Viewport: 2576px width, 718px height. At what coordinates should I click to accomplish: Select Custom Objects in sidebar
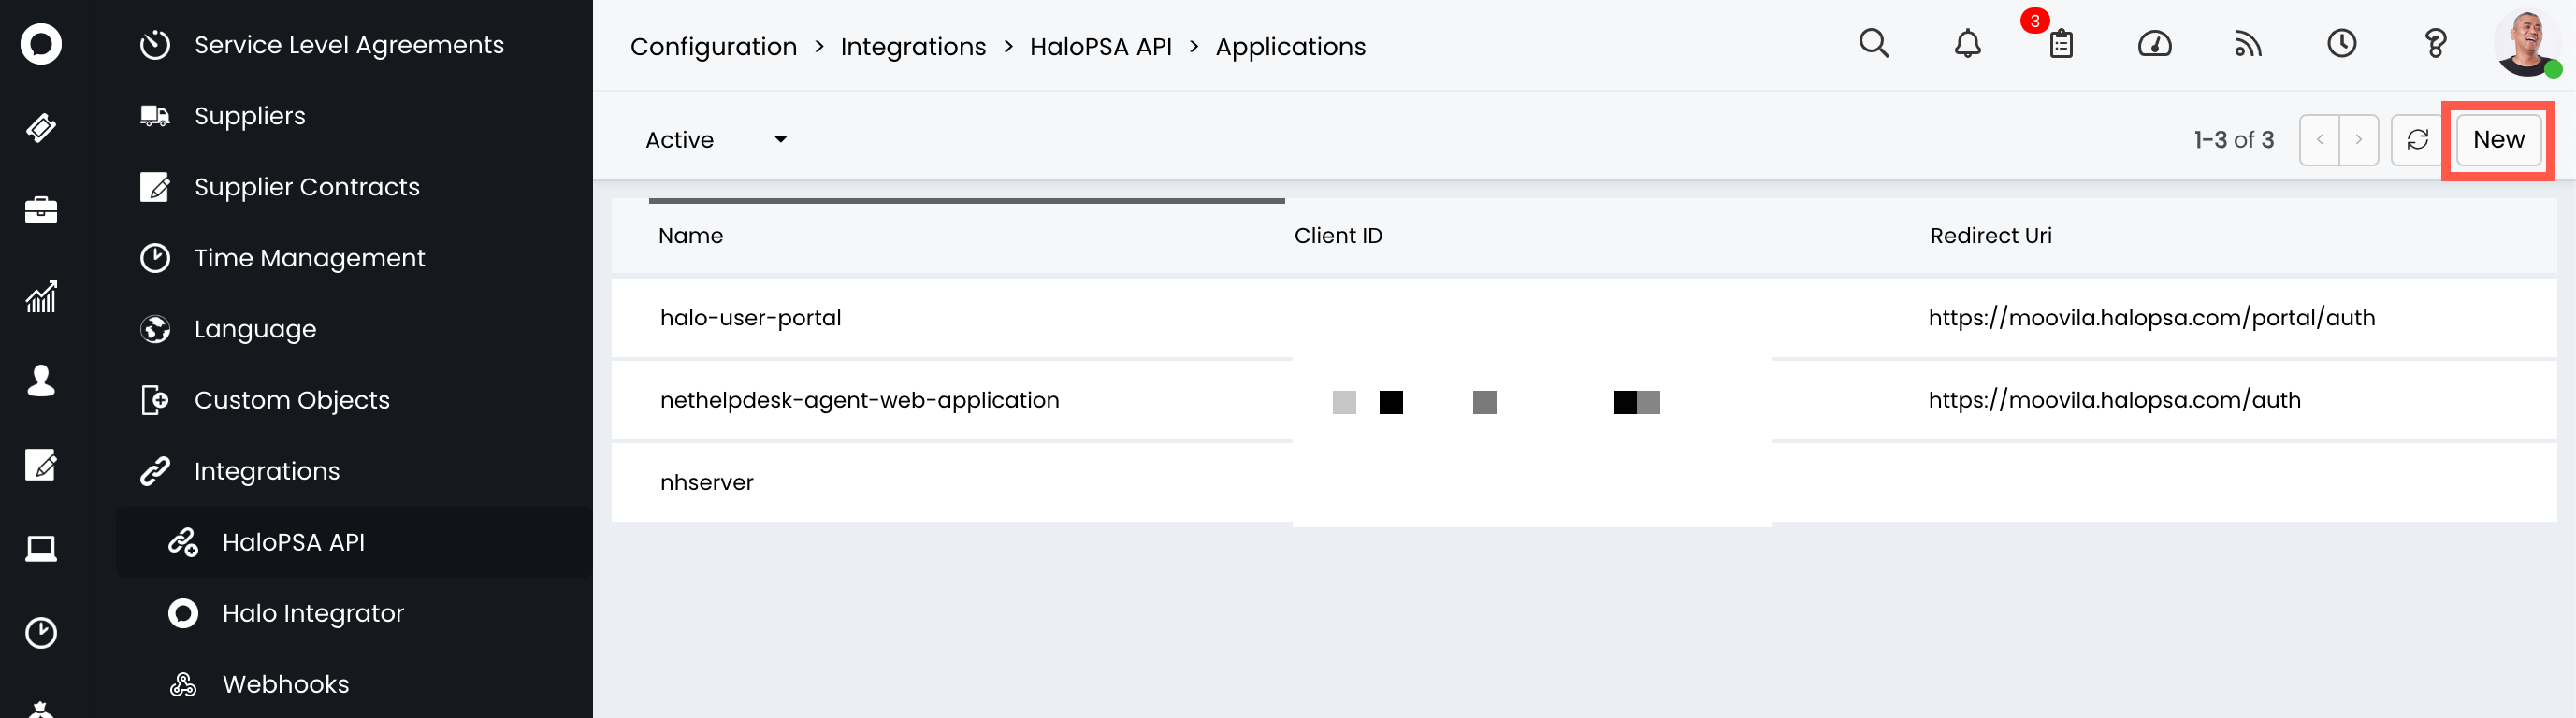pos(291,400)
